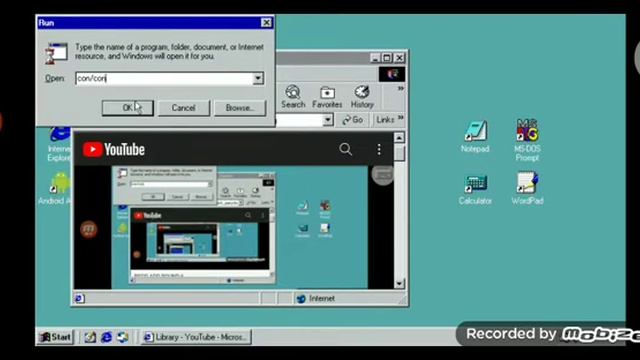Click the browser scrollbar down arrow
Viewport: 640px width, 360px height.
(x=400, y=284)
